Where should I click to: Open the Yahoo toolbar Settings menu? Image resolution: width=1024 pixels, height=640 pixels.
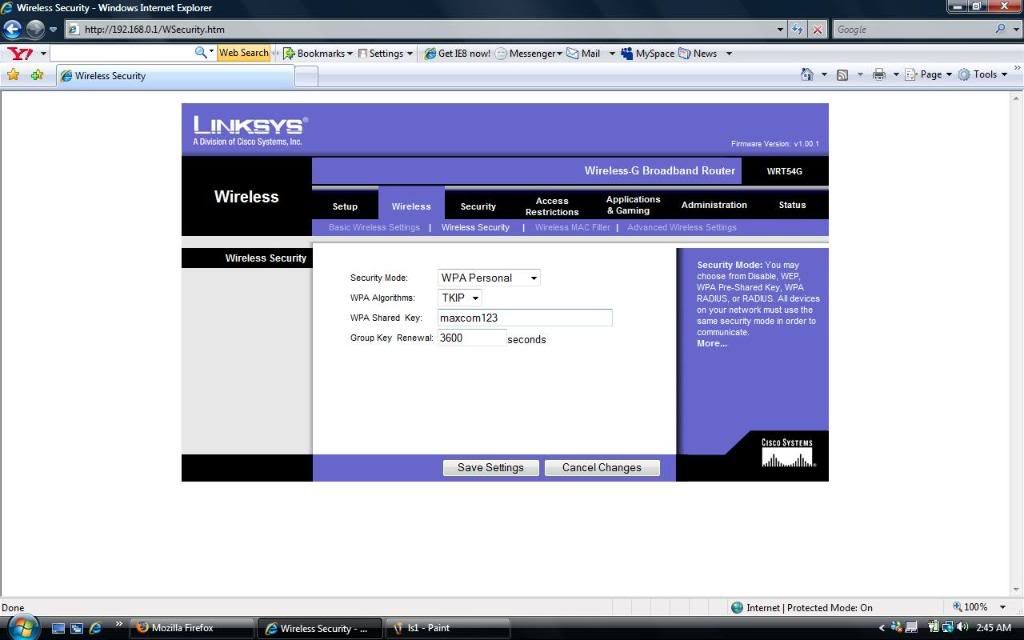tap(385, 54)
